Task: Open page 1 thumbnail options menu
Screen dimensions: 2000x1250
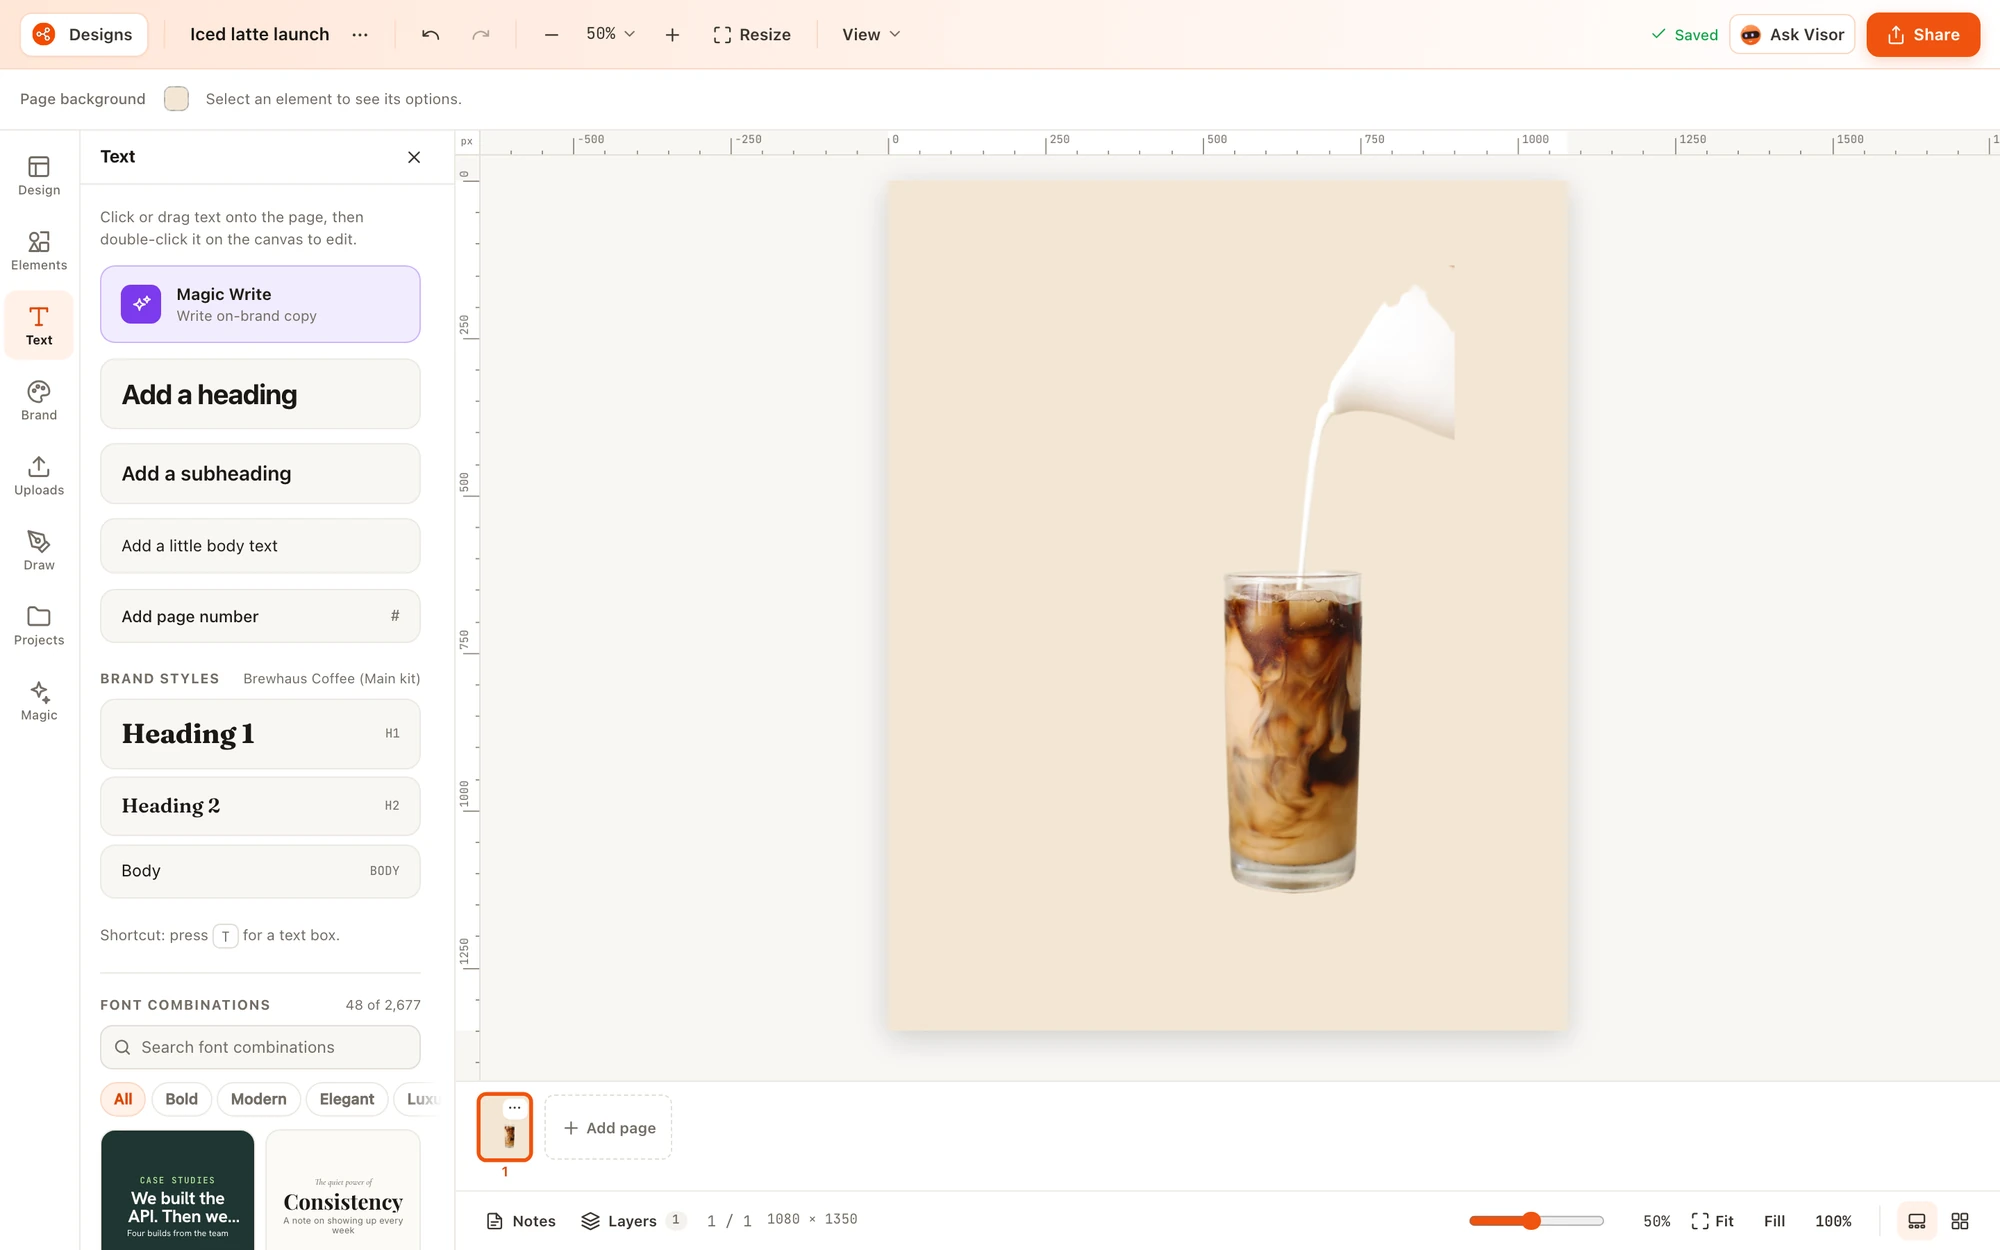Action: pyautogui.click(x=514, y=1108)
